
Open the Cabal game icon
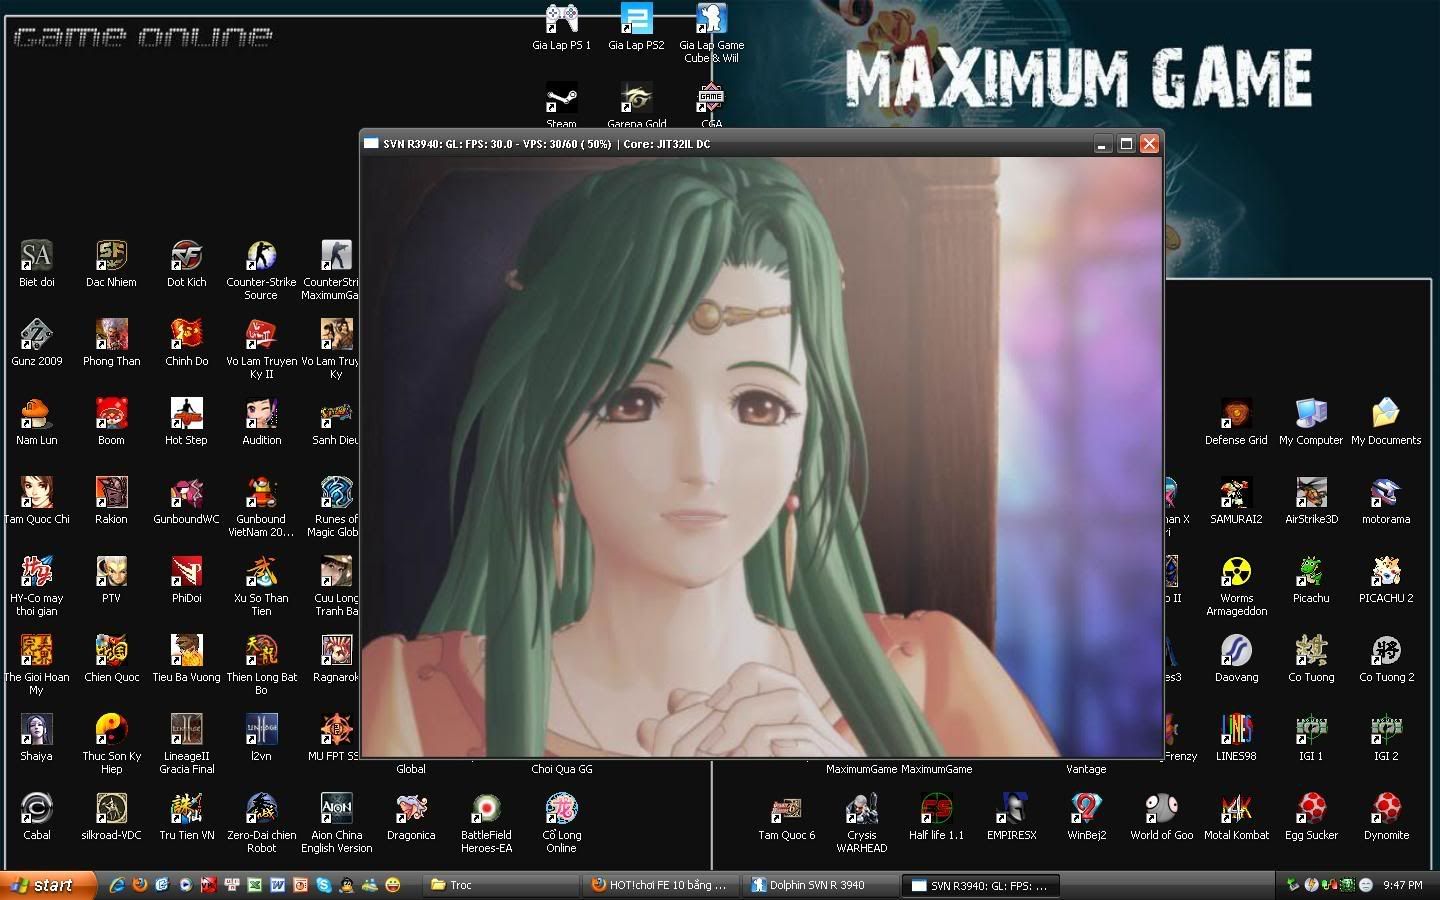(36, 809)
